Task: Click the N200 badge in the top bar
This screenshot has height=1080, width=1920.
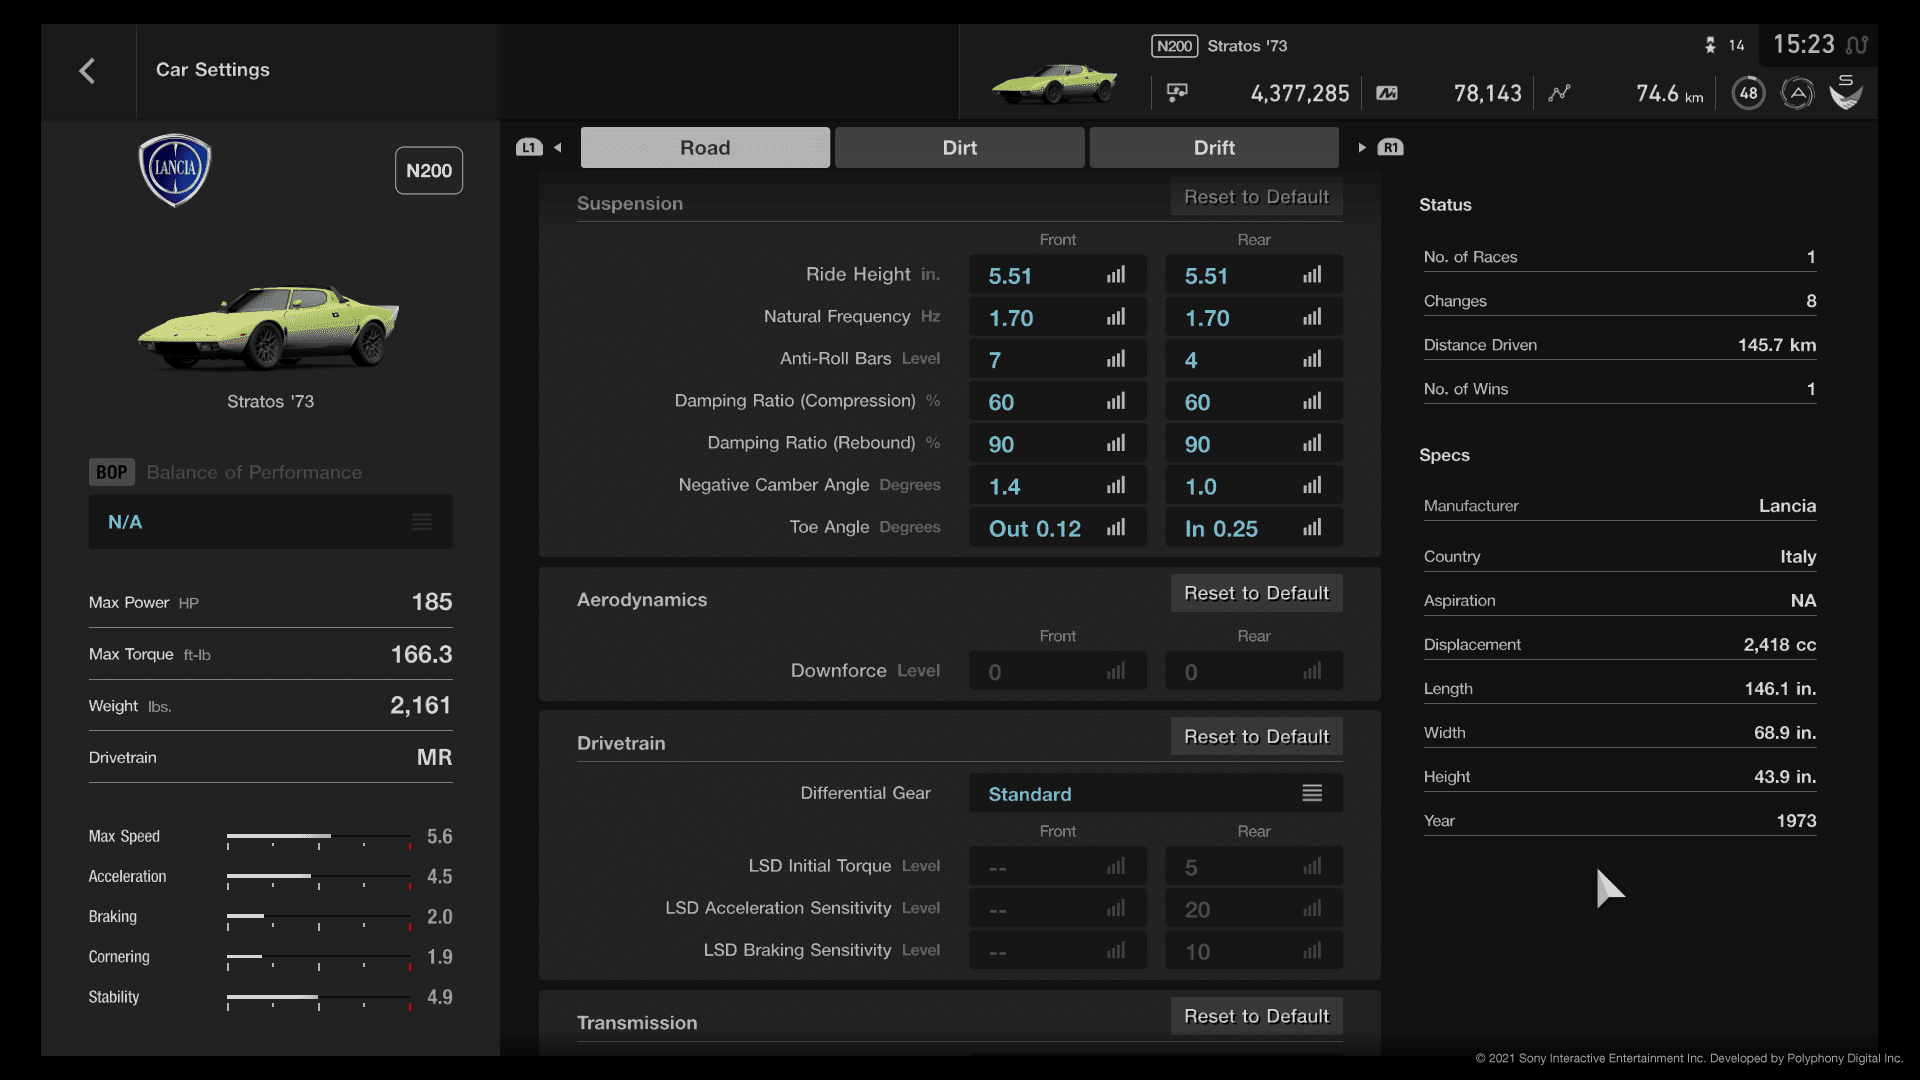Action: click(1174, 46)
